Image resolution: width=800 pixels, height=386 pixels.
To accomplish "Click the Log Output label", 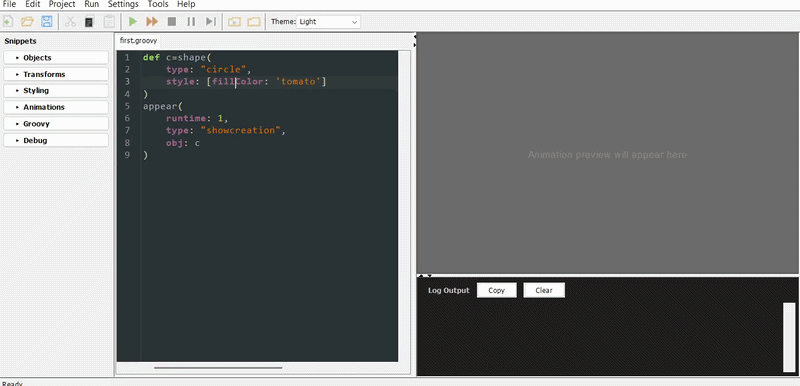I will pos(449,290).
